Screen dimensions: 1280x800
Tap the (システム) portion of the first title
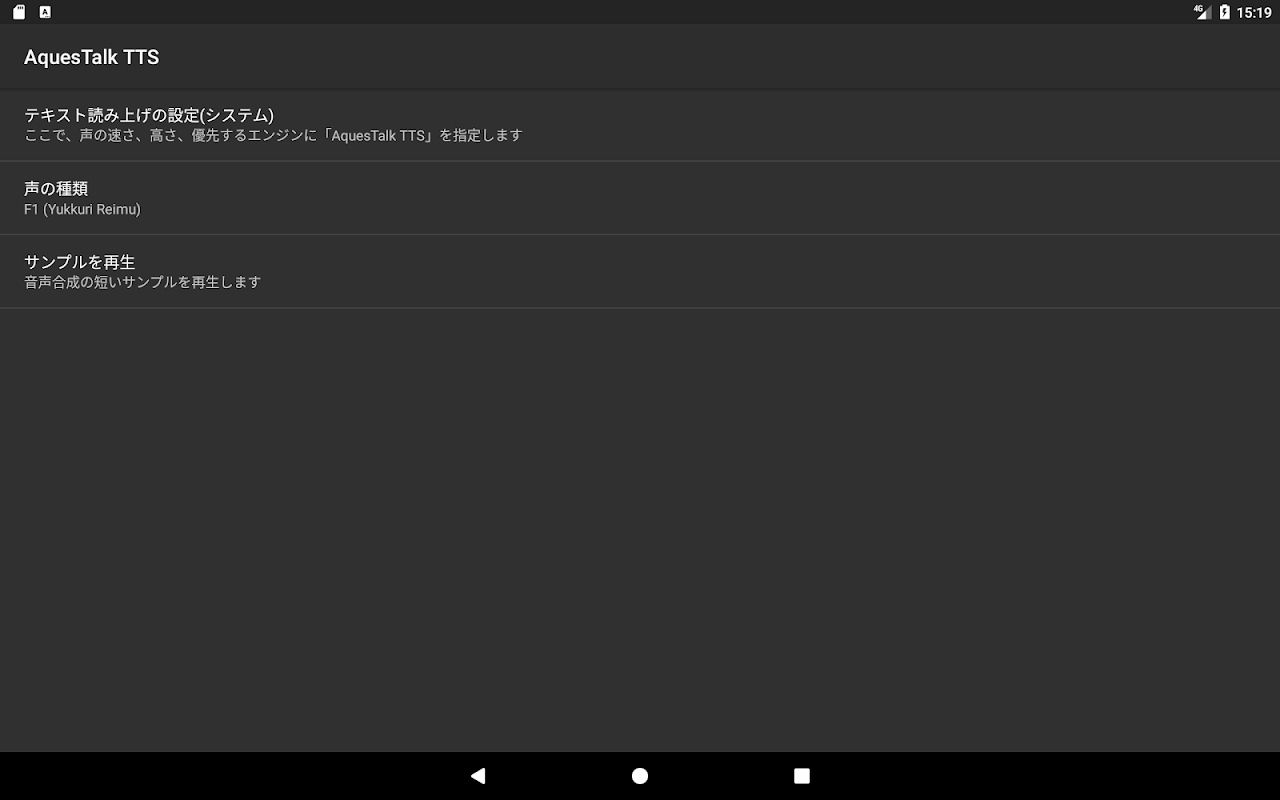[x=237, y=115]
